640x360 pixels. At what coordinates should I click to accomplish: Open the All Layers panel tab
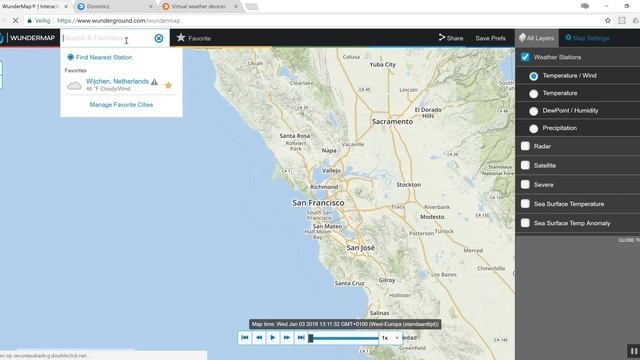point(537,38)
